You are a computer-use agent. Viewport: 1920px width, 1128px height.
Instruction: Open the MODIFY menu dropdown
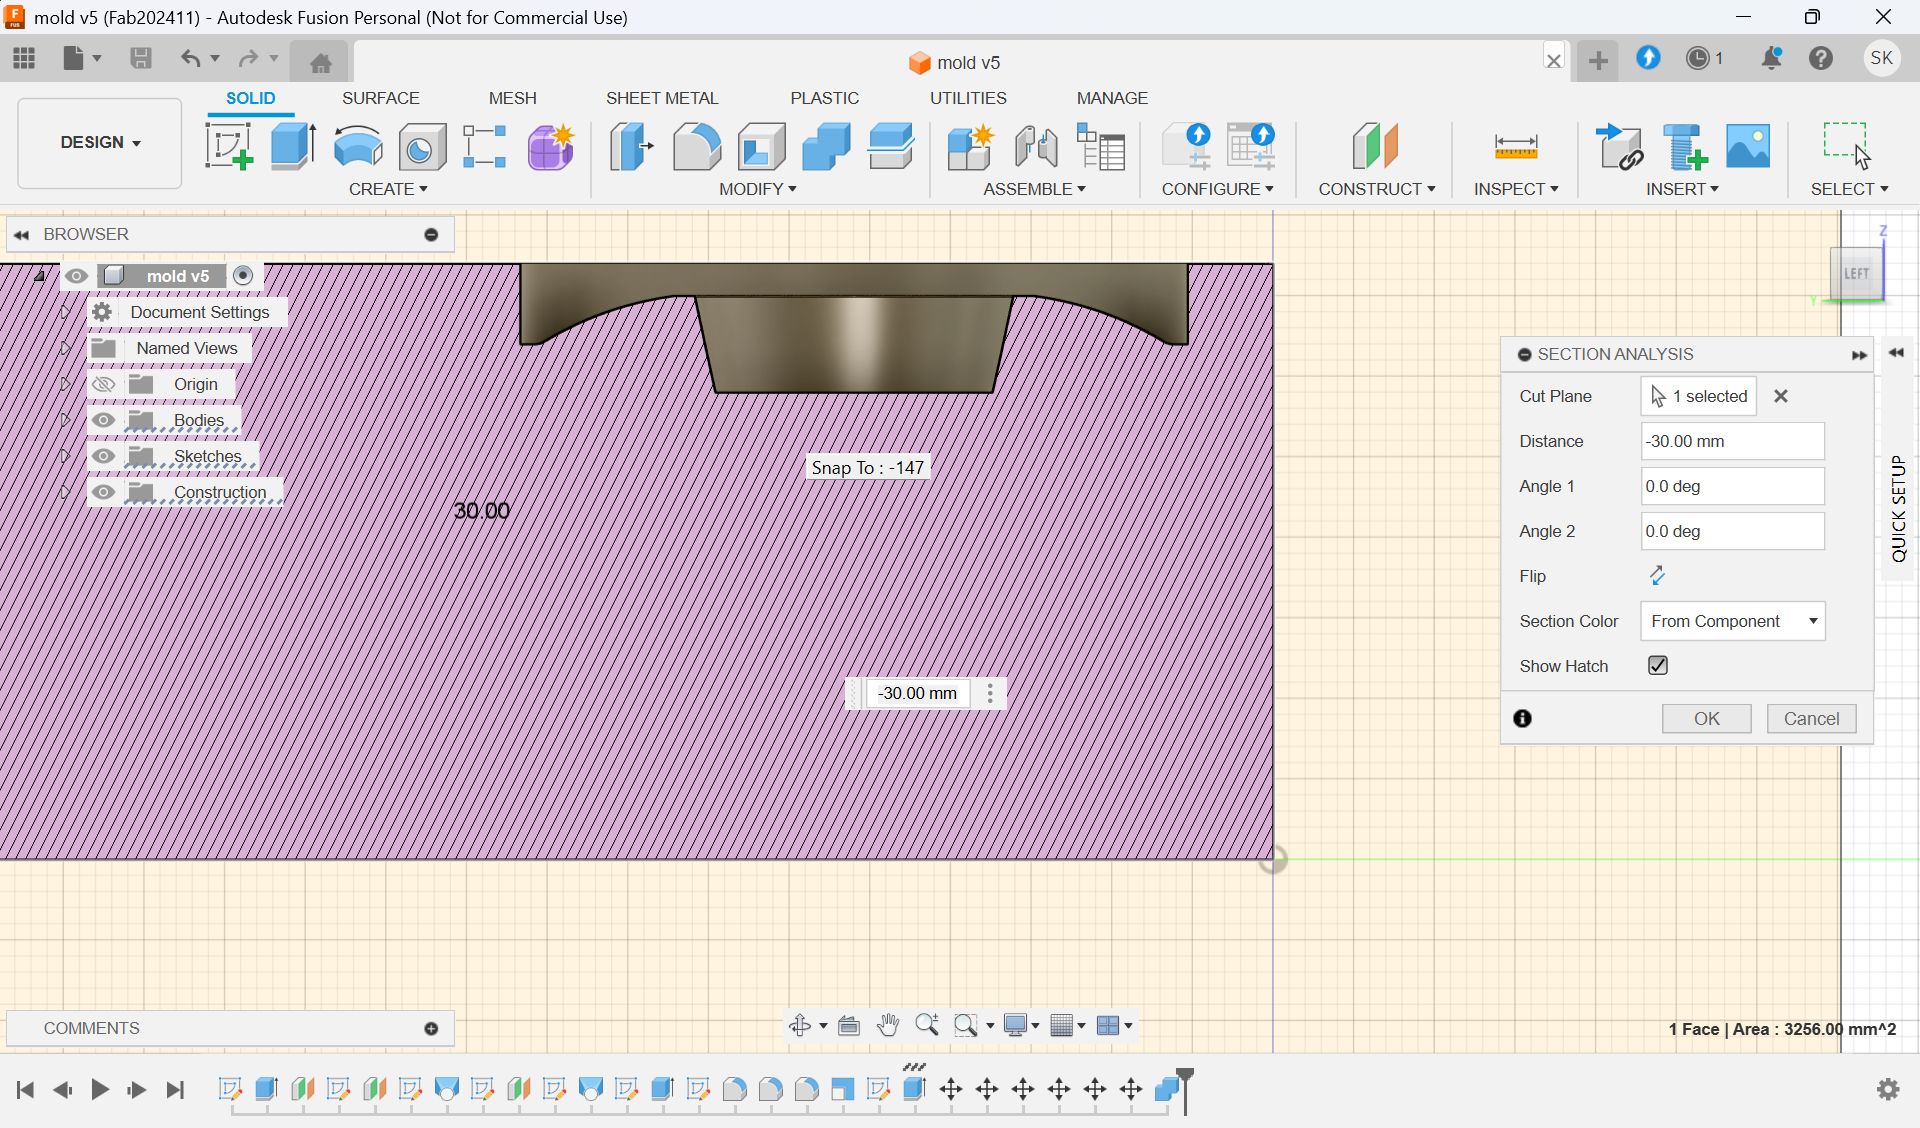758,189
